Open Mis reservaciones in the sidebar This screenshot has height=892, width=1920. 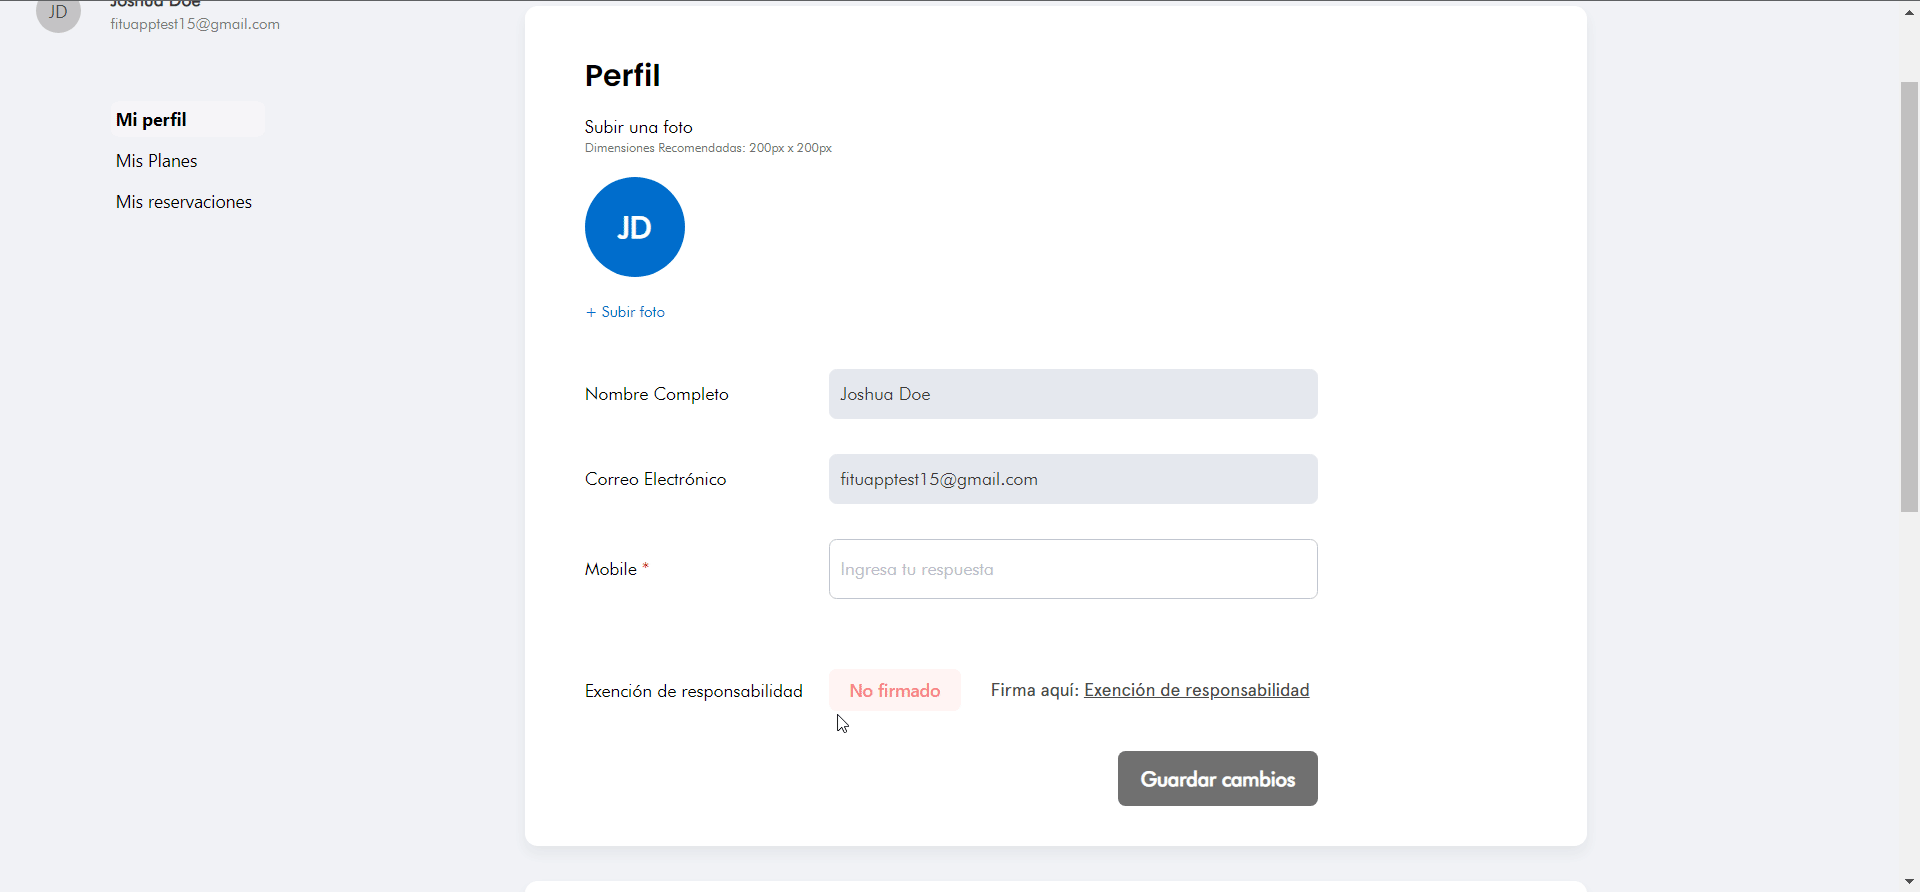[x=184, y=202]
